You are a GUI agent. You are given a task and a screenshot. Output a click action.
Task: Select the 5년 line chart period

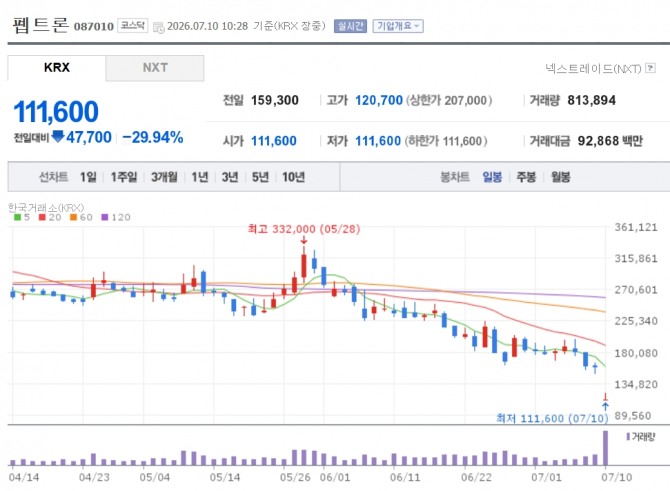(260, 176)
